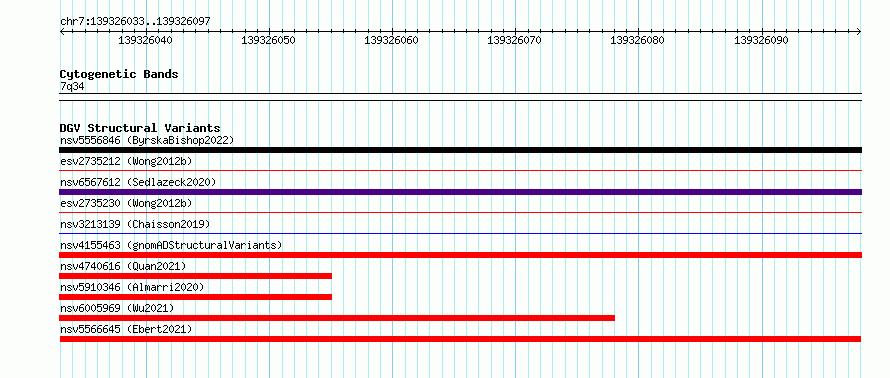Image resolution: width=890 pixels, height=378 pixels.
Task: Click ruler position 139326070
Action: point(515,40)
